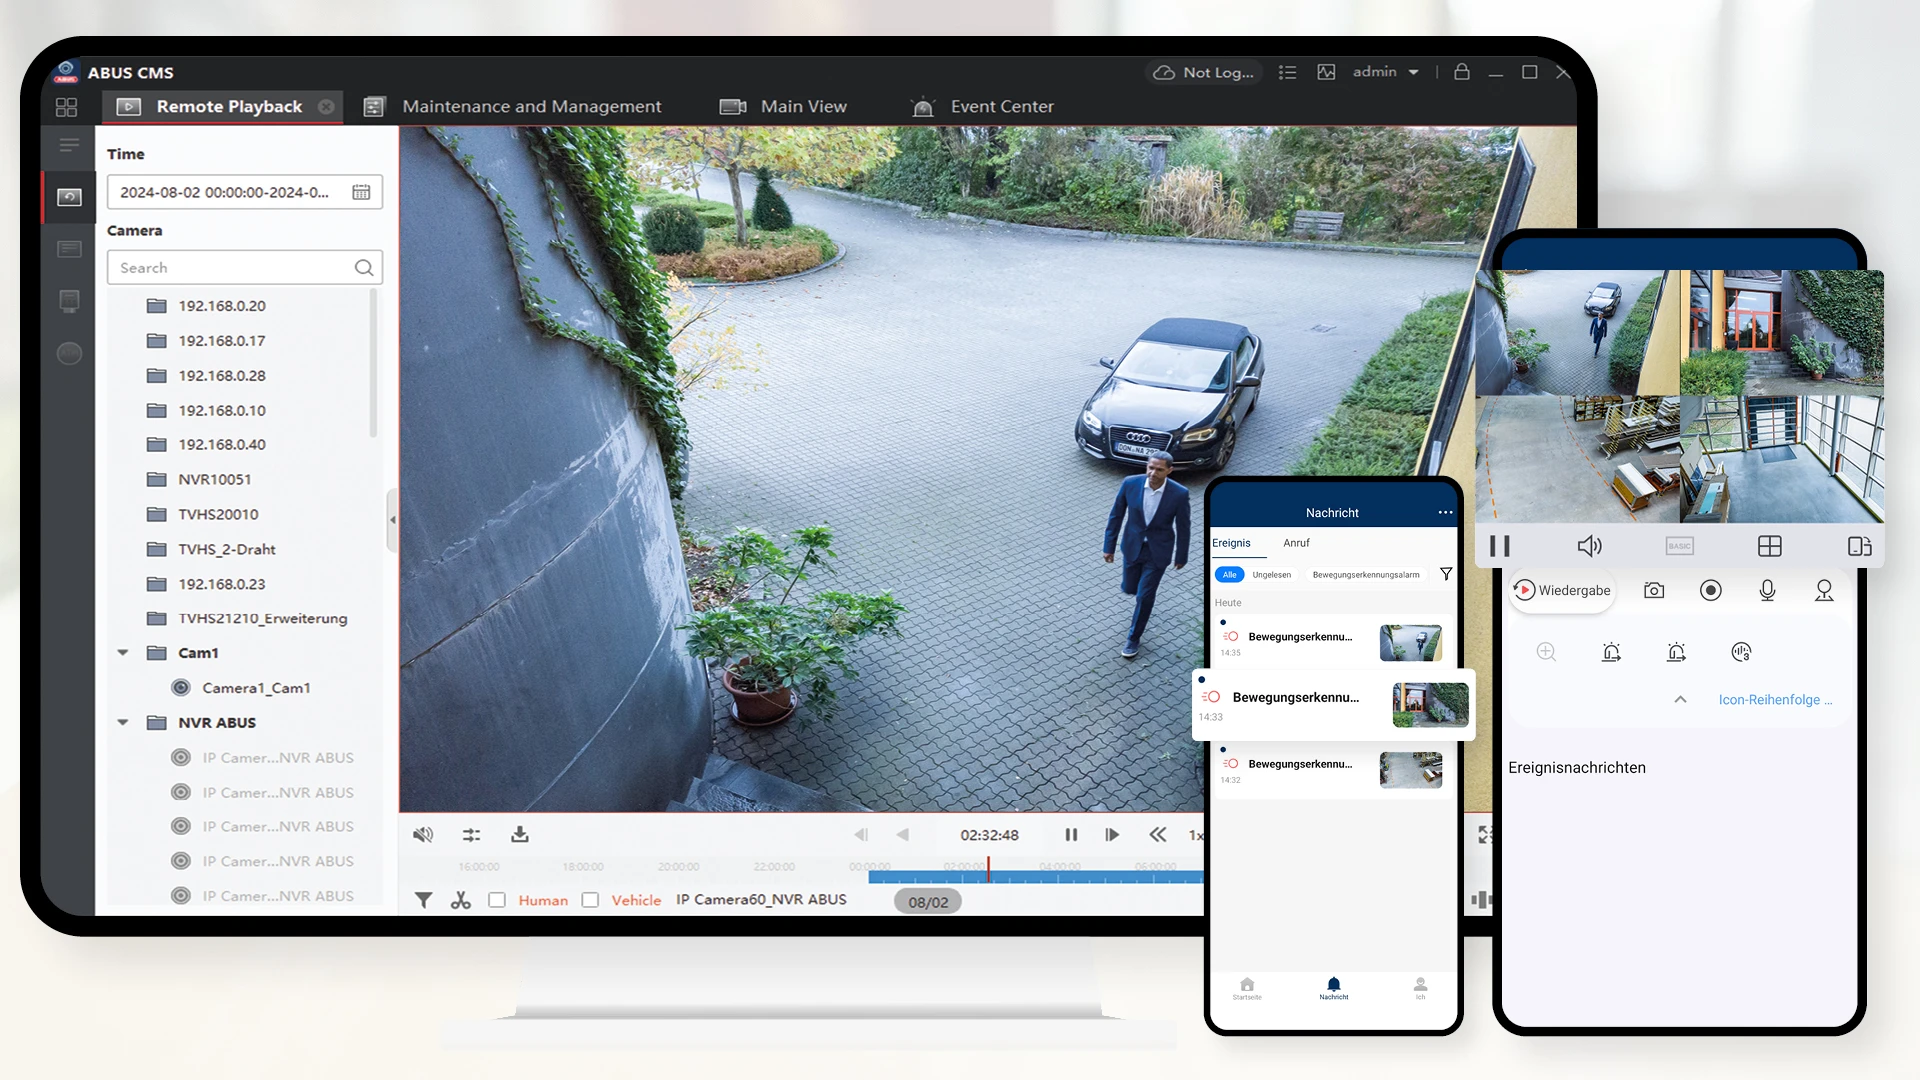Screen dimensions: 1920x1080
Task: Click the download recording icon
Action: [x=520, y=835]
